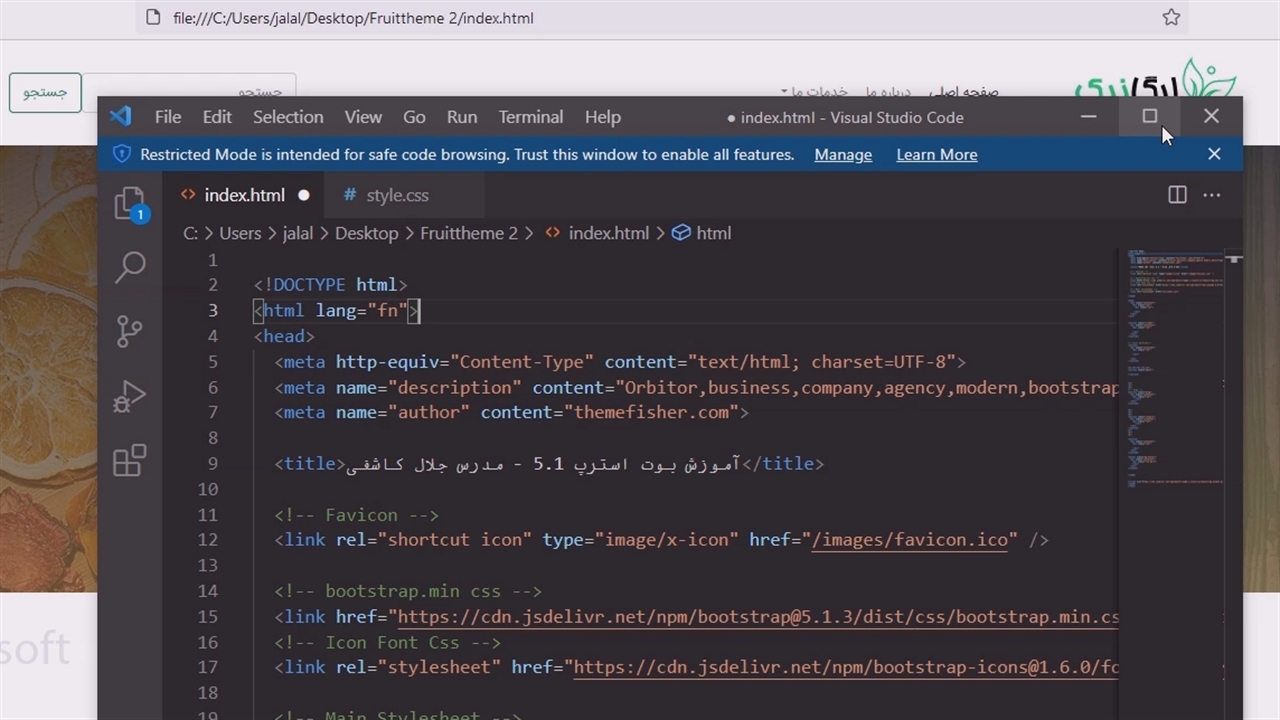Bookmark this page with the star icon
Image resolution: width=1280 pixels, height=720 pixels.
click(x=1171, y=18)
